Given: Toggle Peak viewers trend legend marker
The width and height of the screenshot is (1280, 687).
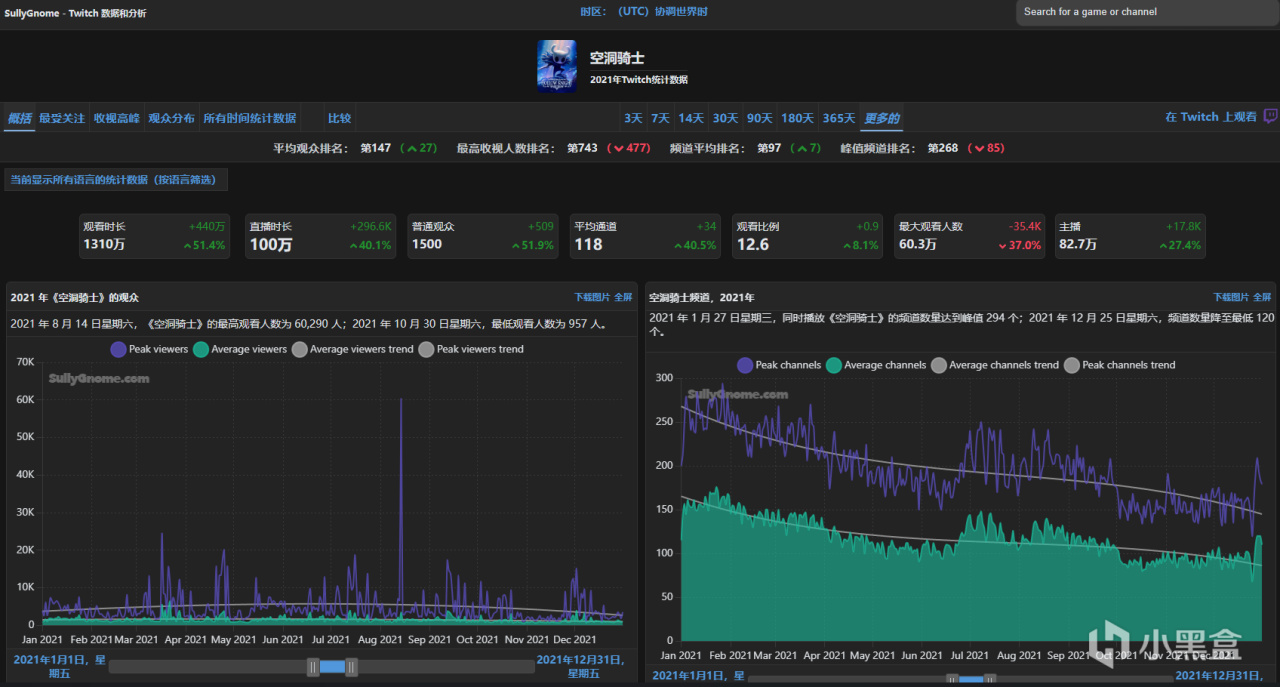Looking at the screenshot, I should click(x=427, y=349).
